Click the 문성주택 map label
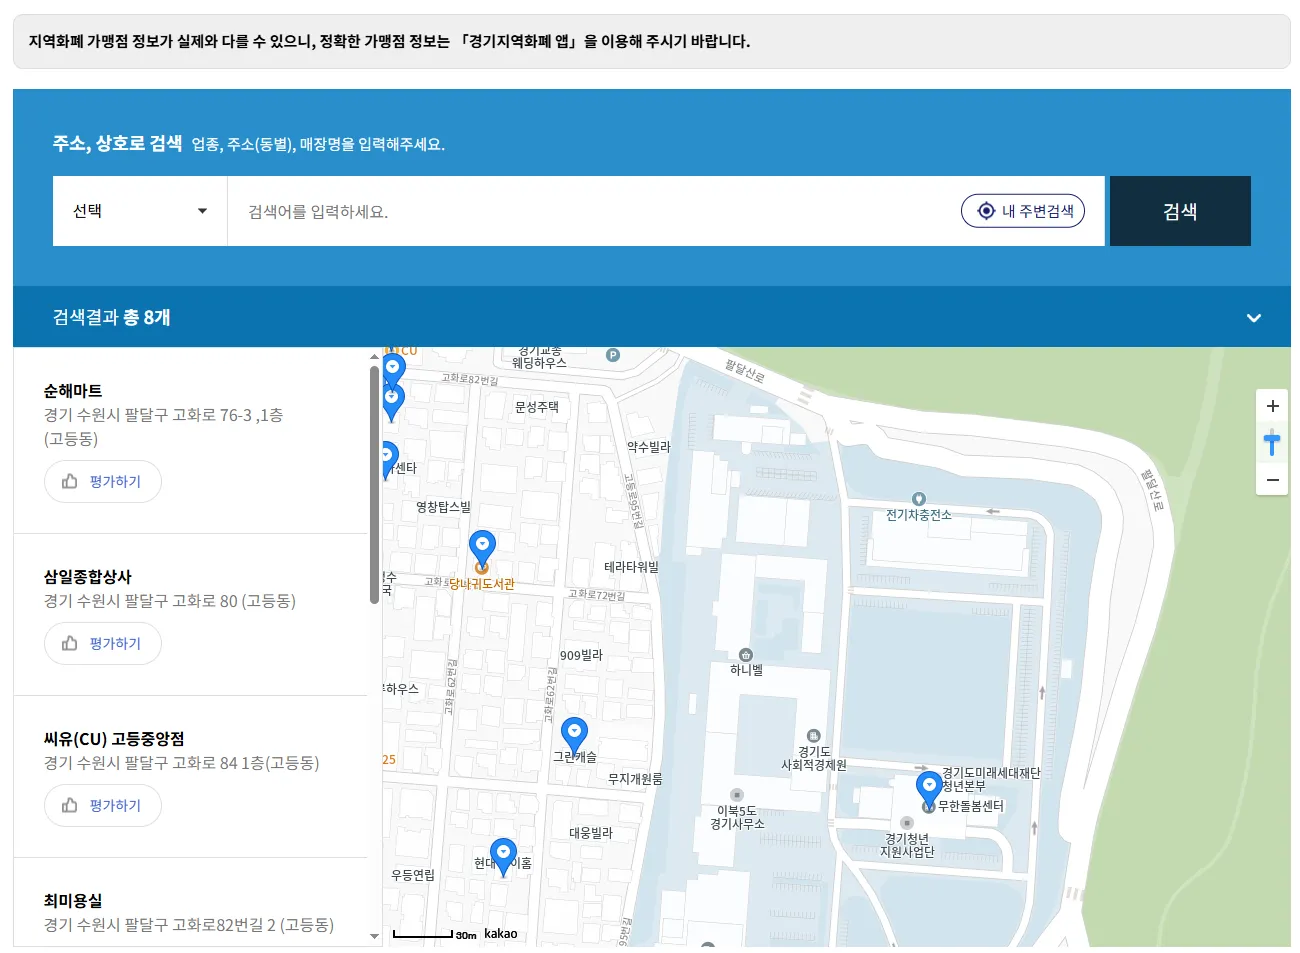 pyautogui.click(x=537, y=407)
